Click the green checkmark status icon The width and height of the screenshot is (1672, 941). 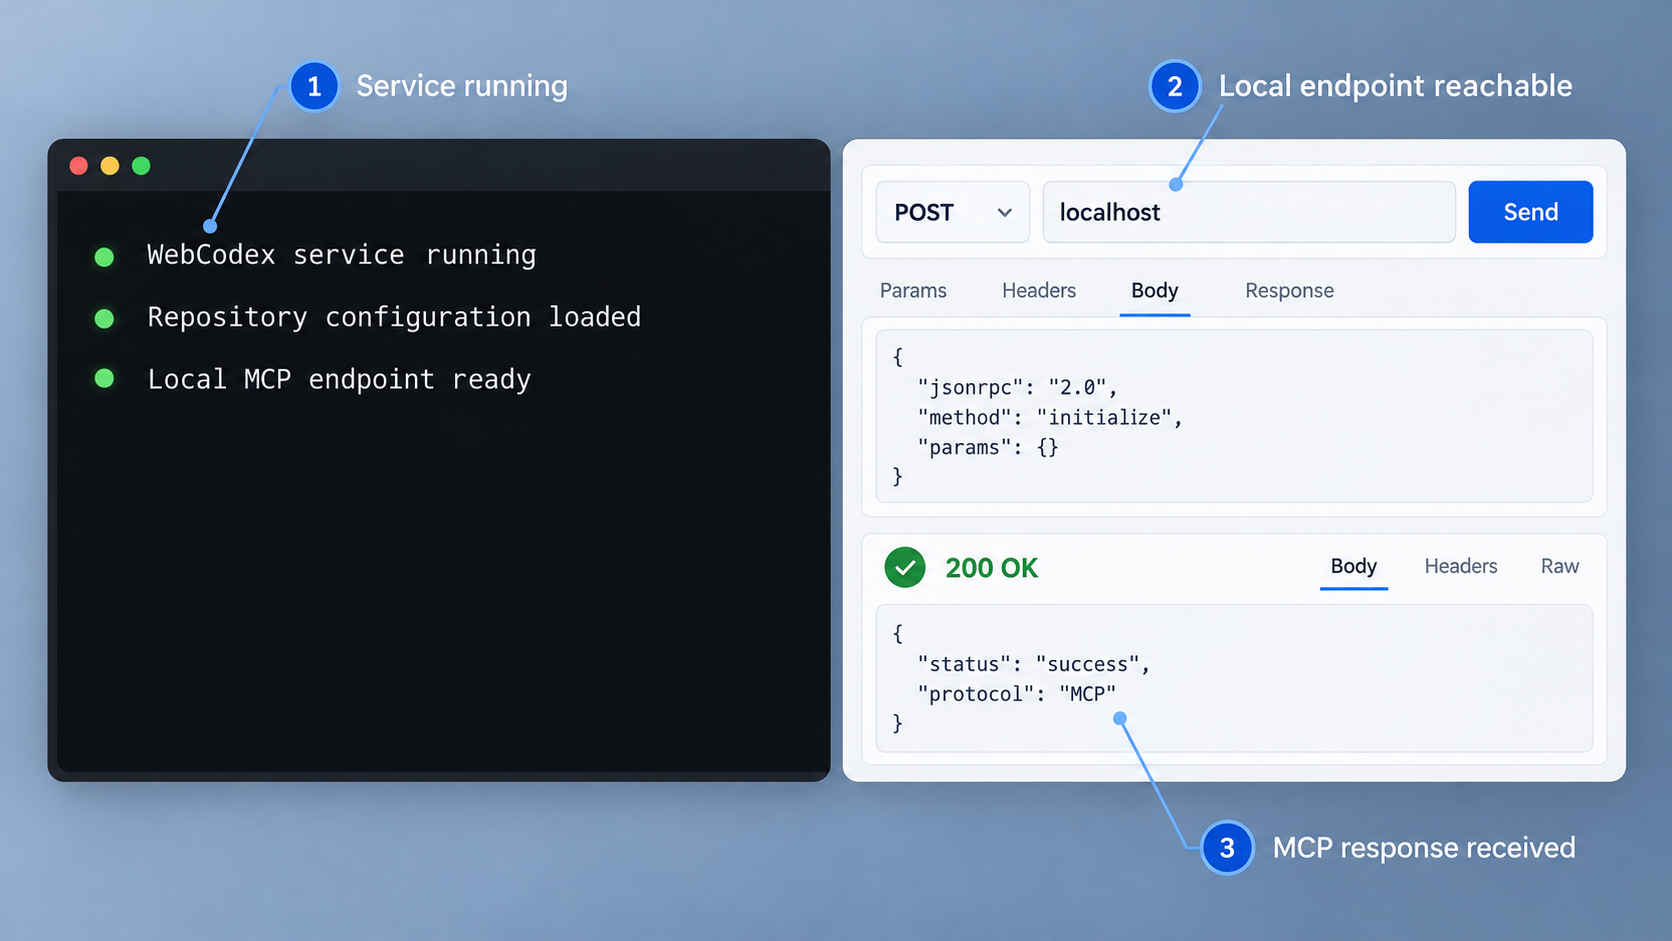click(x=905, y=567)
